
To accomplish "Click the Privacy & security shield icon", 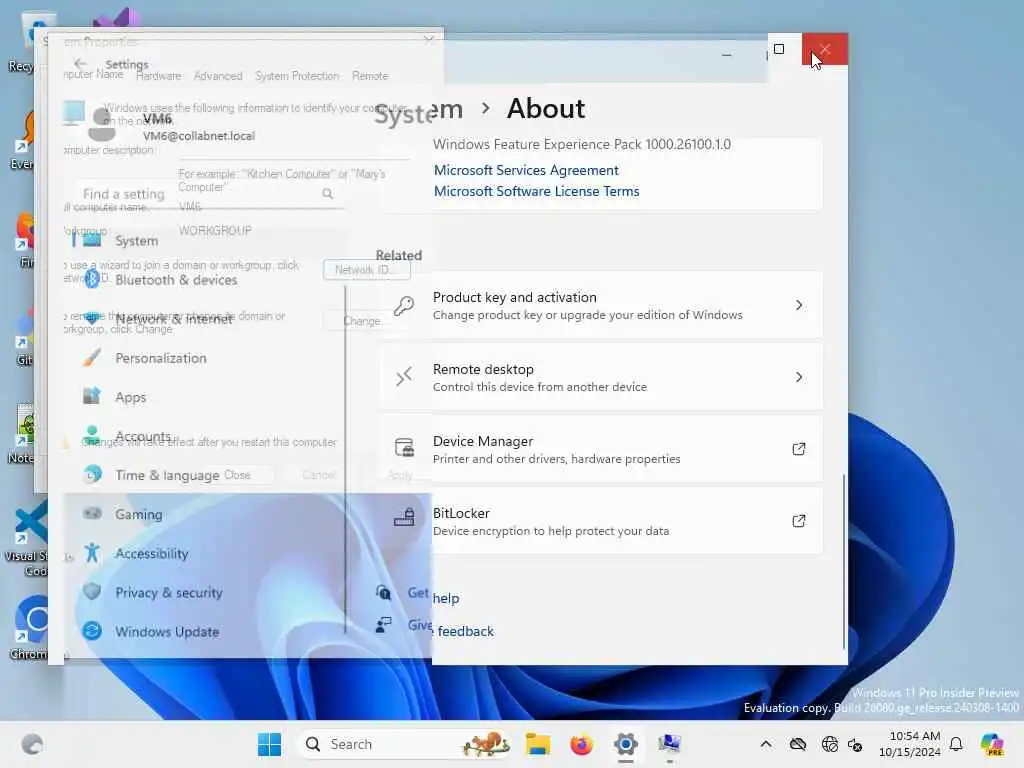I will click(92, 592).
